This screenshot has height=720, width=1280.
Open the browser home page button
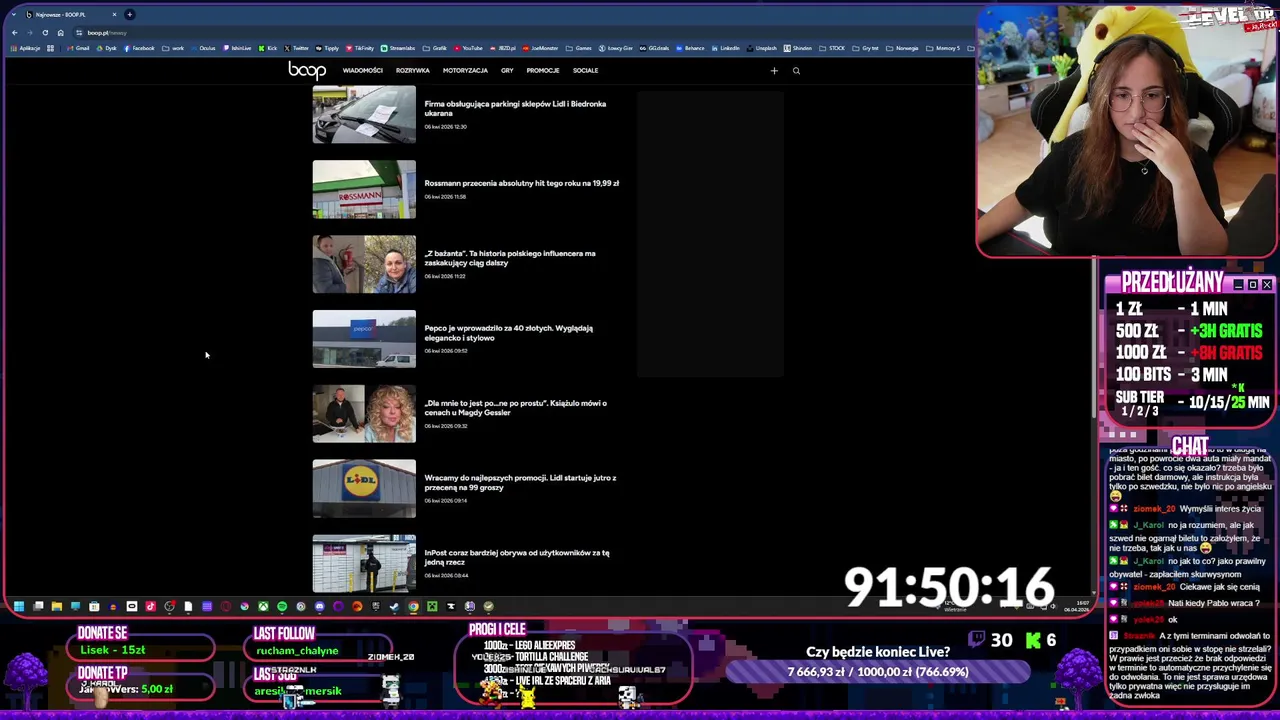point(60,33)
